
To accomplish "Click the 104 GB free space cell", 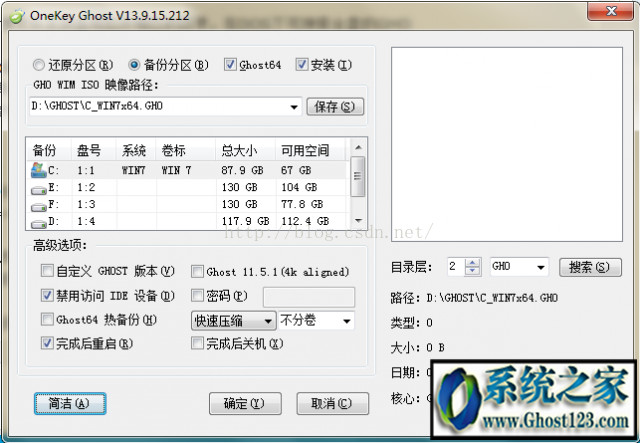I will (x=299, y=187).
